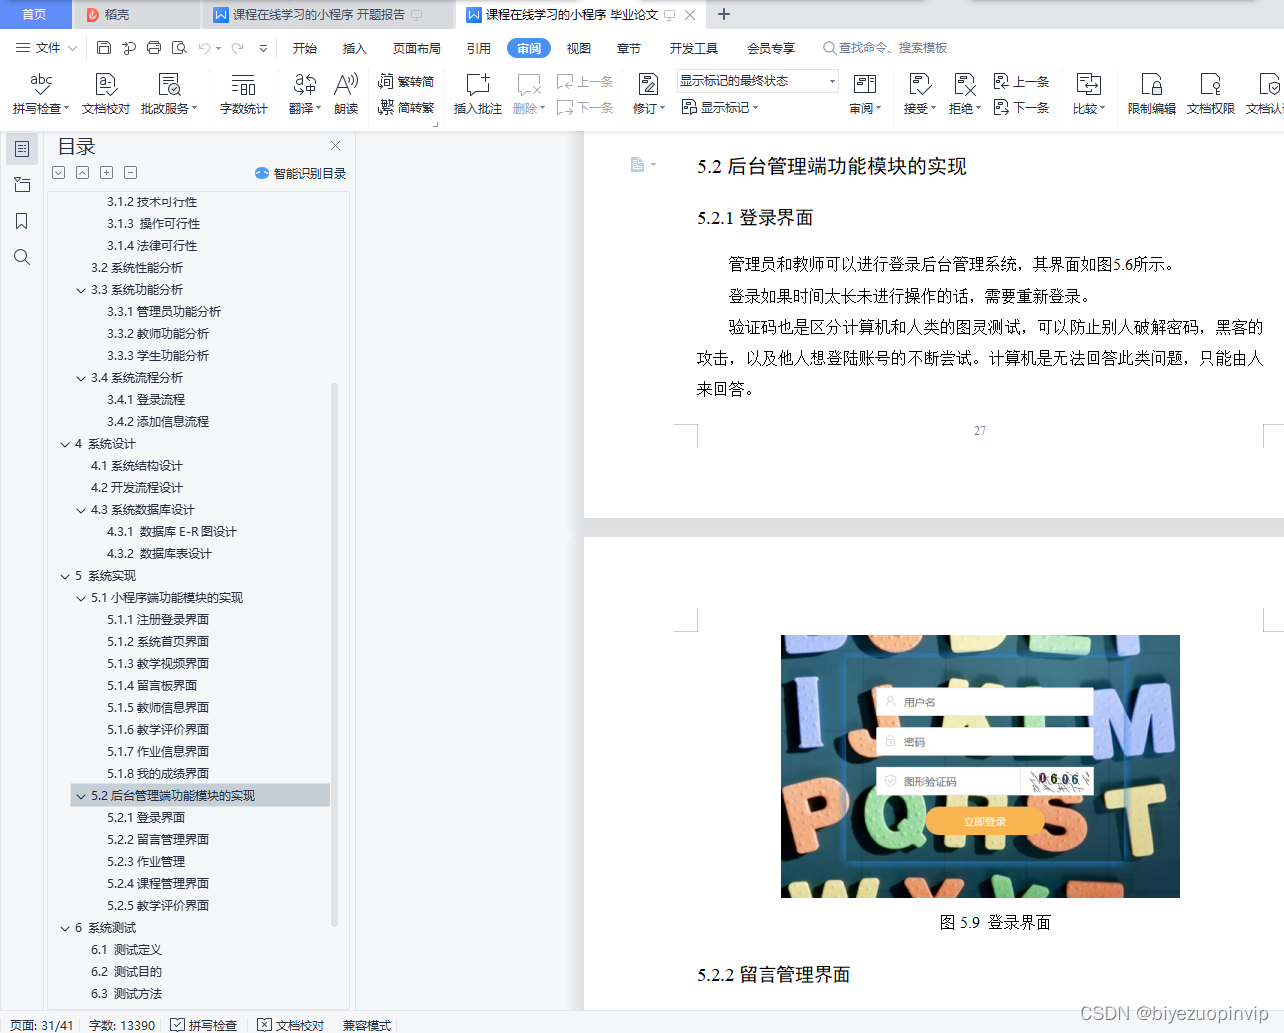Accept the revision (接受)
1284x1033 pixels.
coord(920,93)
